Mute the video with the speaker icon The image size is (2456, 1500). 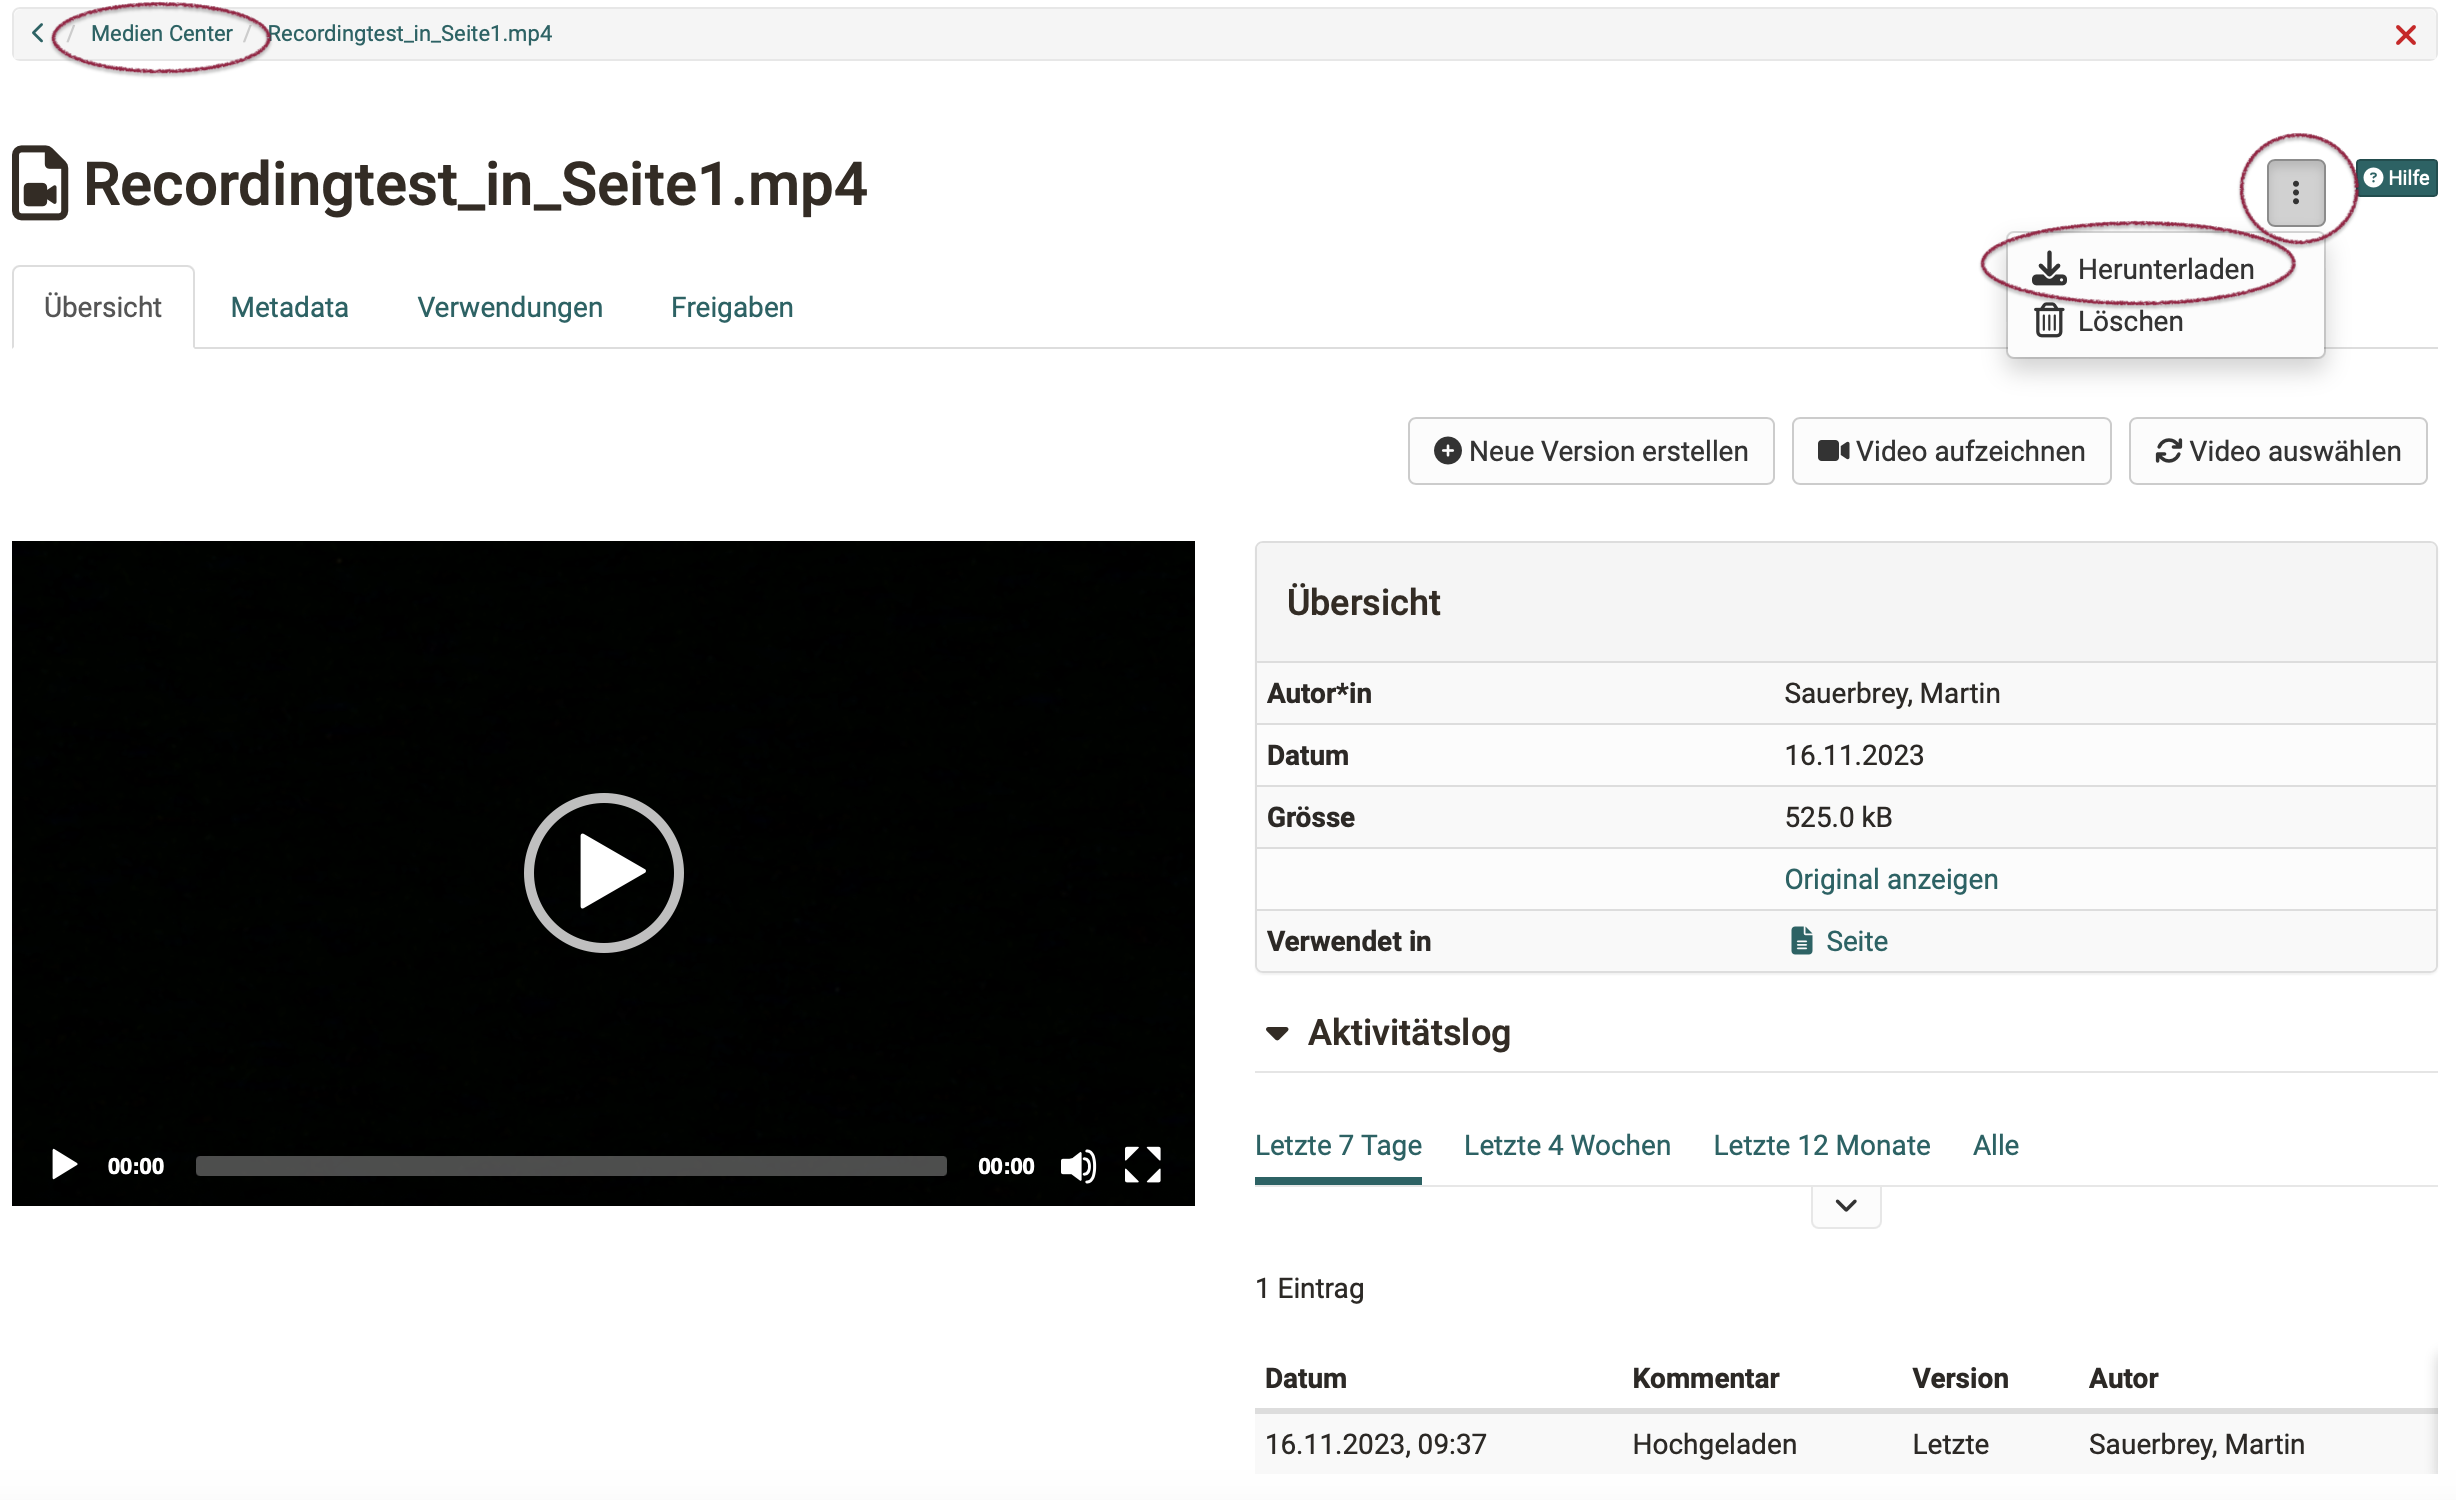tap(1078, 1165)
